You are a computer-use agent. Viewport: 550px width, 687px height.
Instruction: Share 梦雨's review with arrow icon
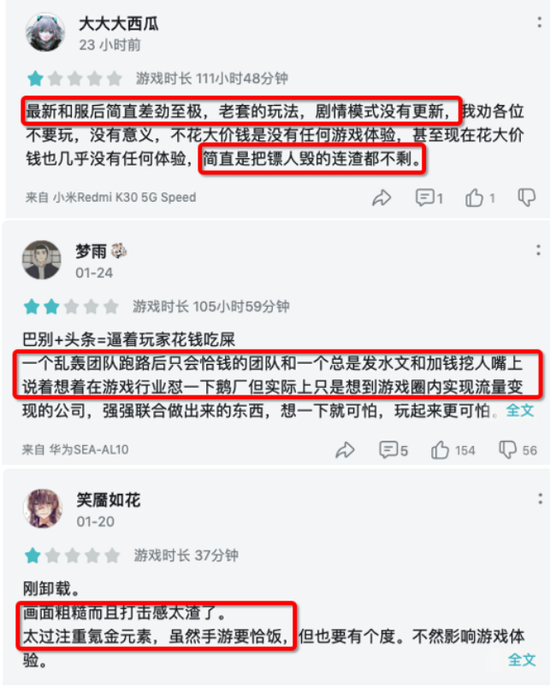point(345,450)
